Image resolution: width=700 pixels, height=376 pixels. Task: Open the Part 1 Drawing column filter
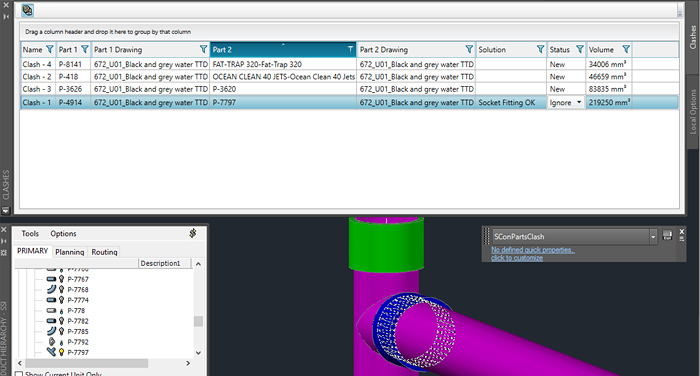pos(203,50)
